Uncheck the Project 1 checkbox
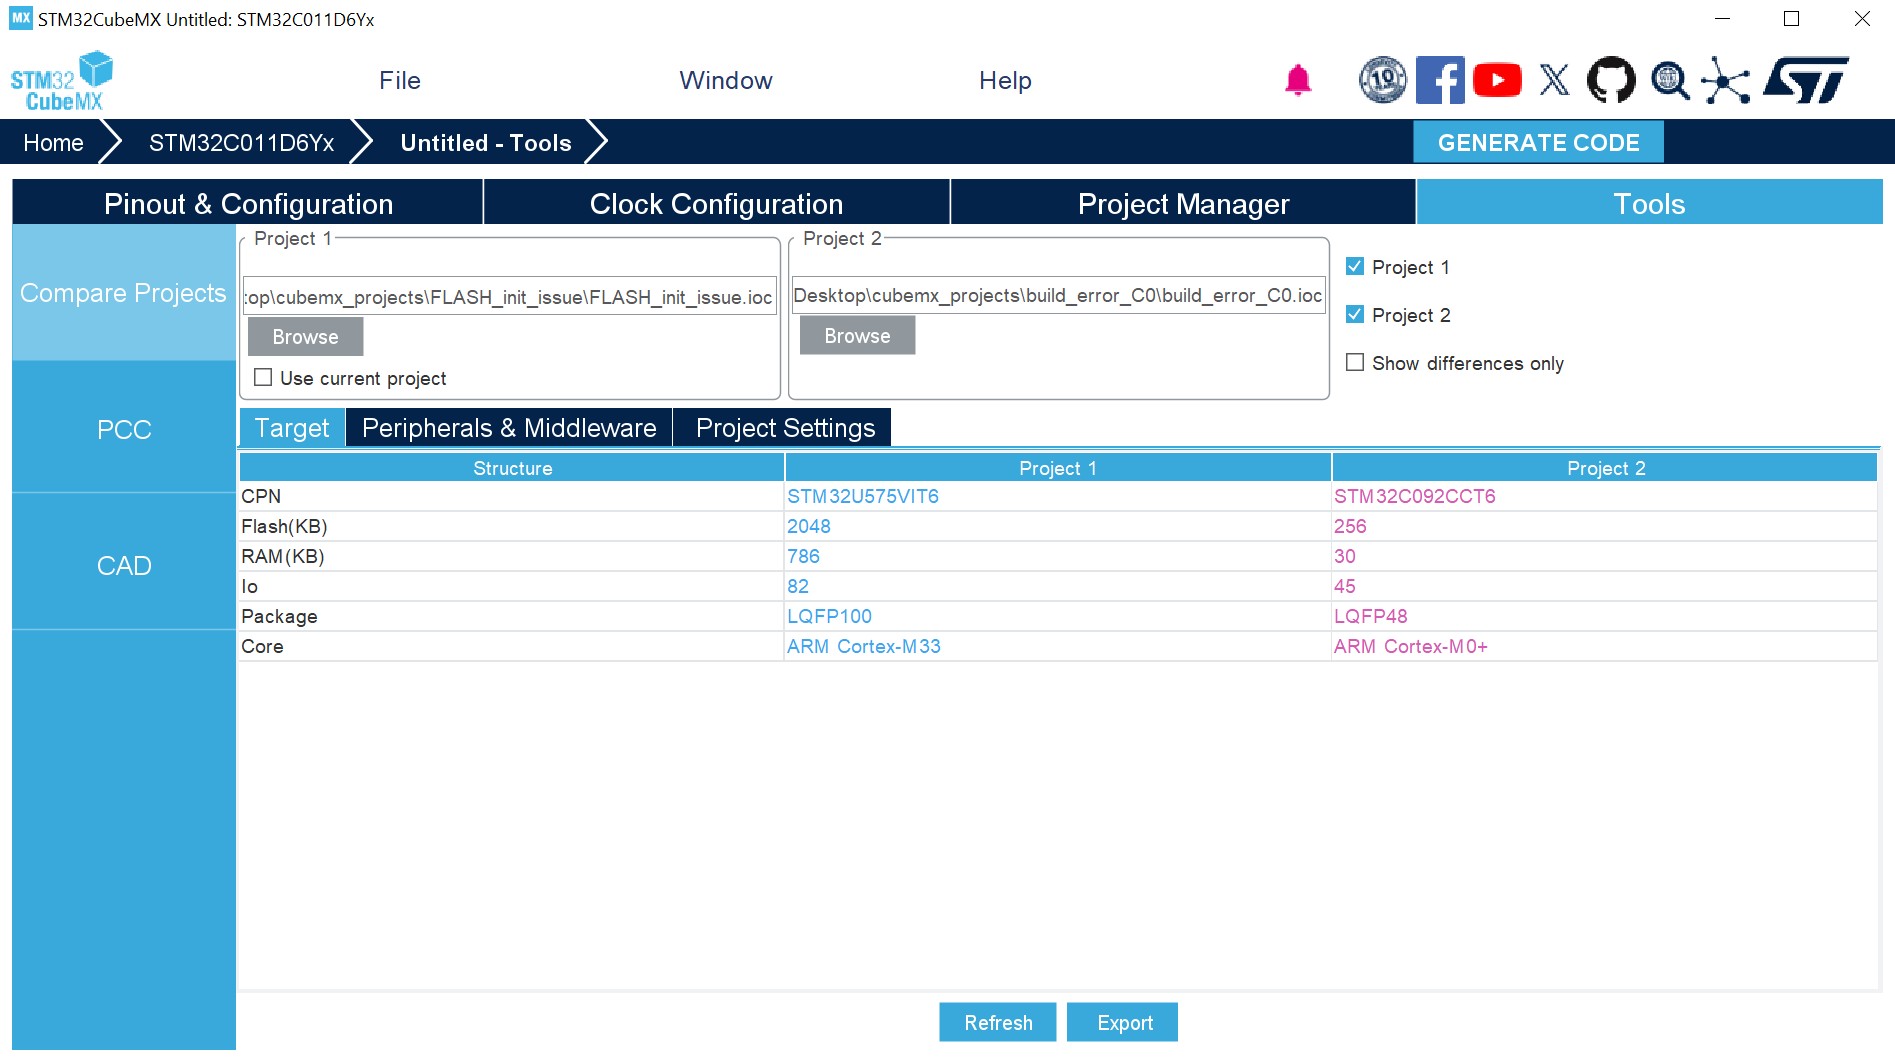 click(x=1355, y=266)
